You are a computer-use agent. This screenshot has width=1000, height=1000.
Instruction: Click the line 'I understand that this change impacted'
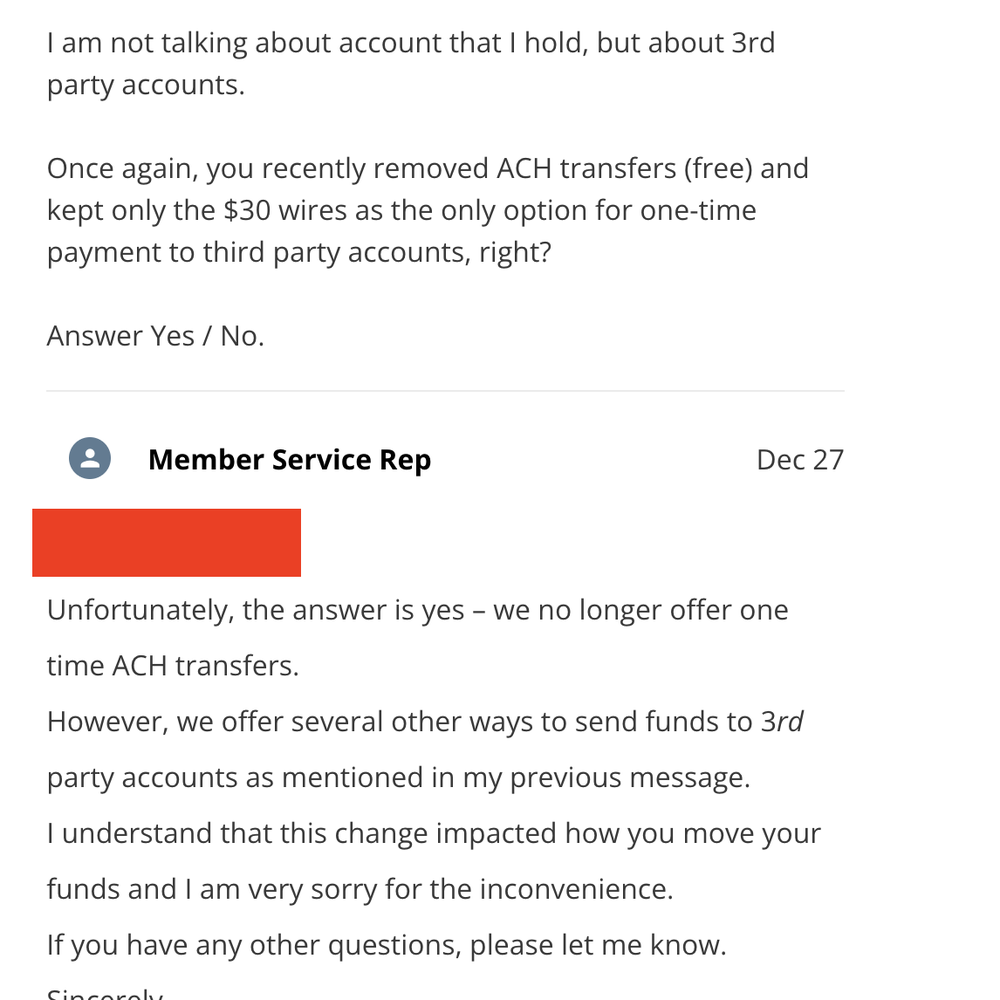point(434,834)
